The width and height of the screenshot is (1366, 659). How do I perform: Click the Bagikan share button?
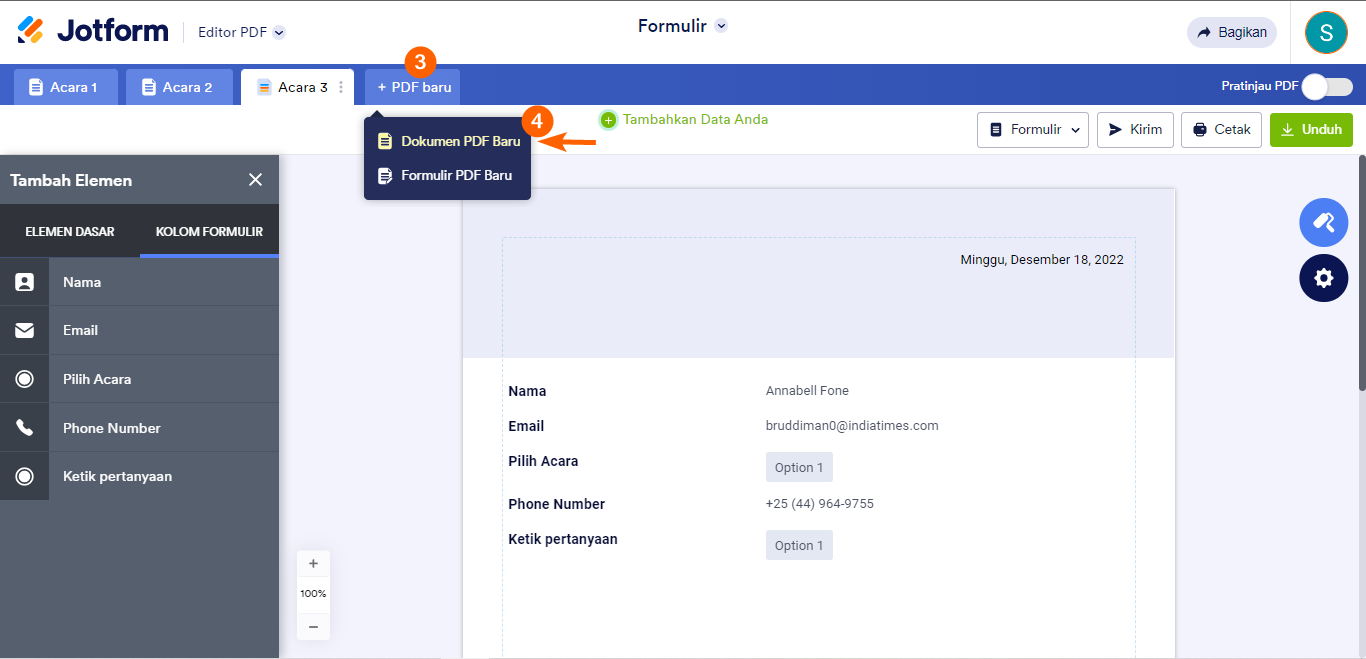(1232, 32)
